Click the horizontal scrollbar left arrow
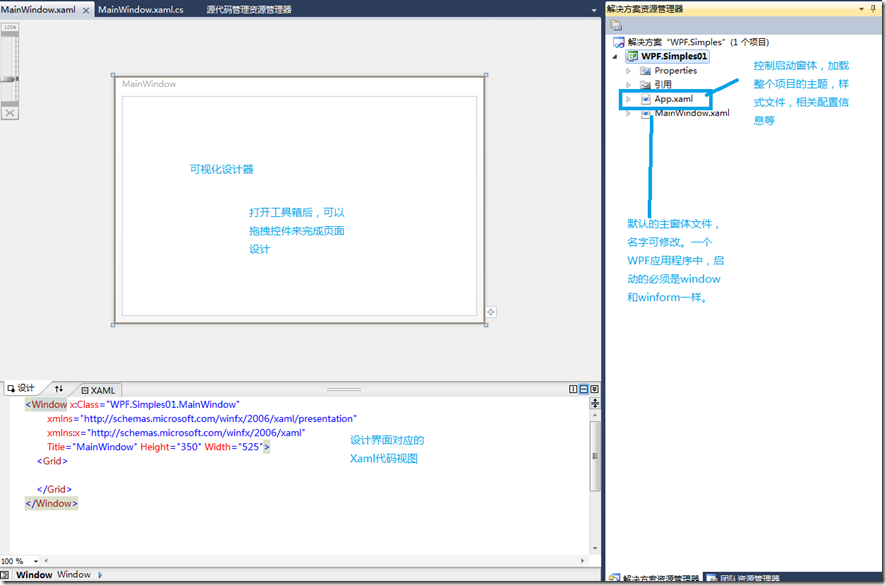The image size is (886, 585). (x=46, y=561)
